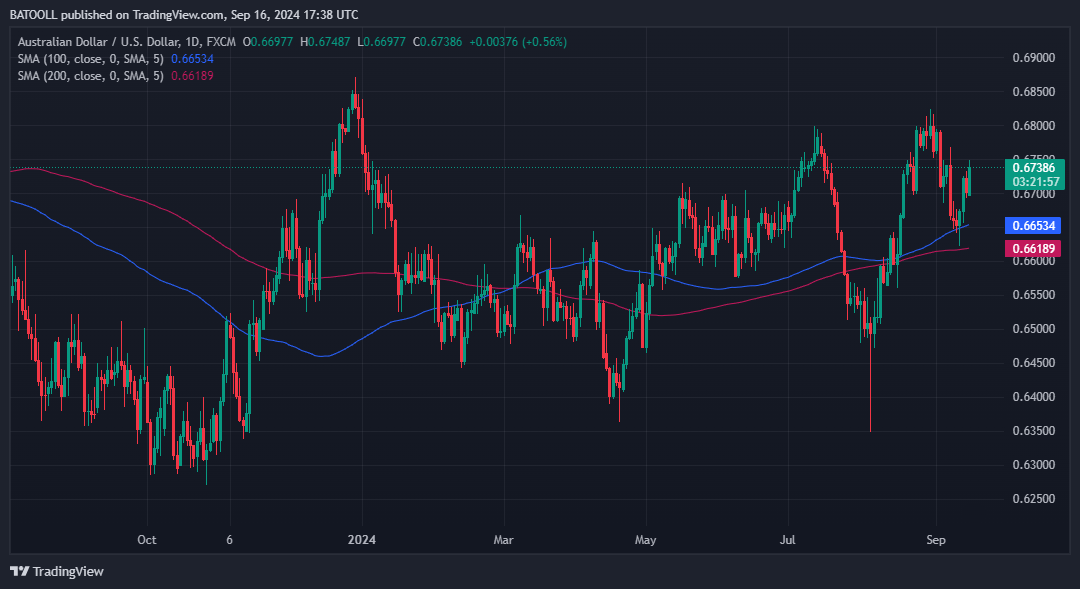1080x589 pixels.
Task: Click the Jul label on time axis
Action: click(x=787, y=540)
